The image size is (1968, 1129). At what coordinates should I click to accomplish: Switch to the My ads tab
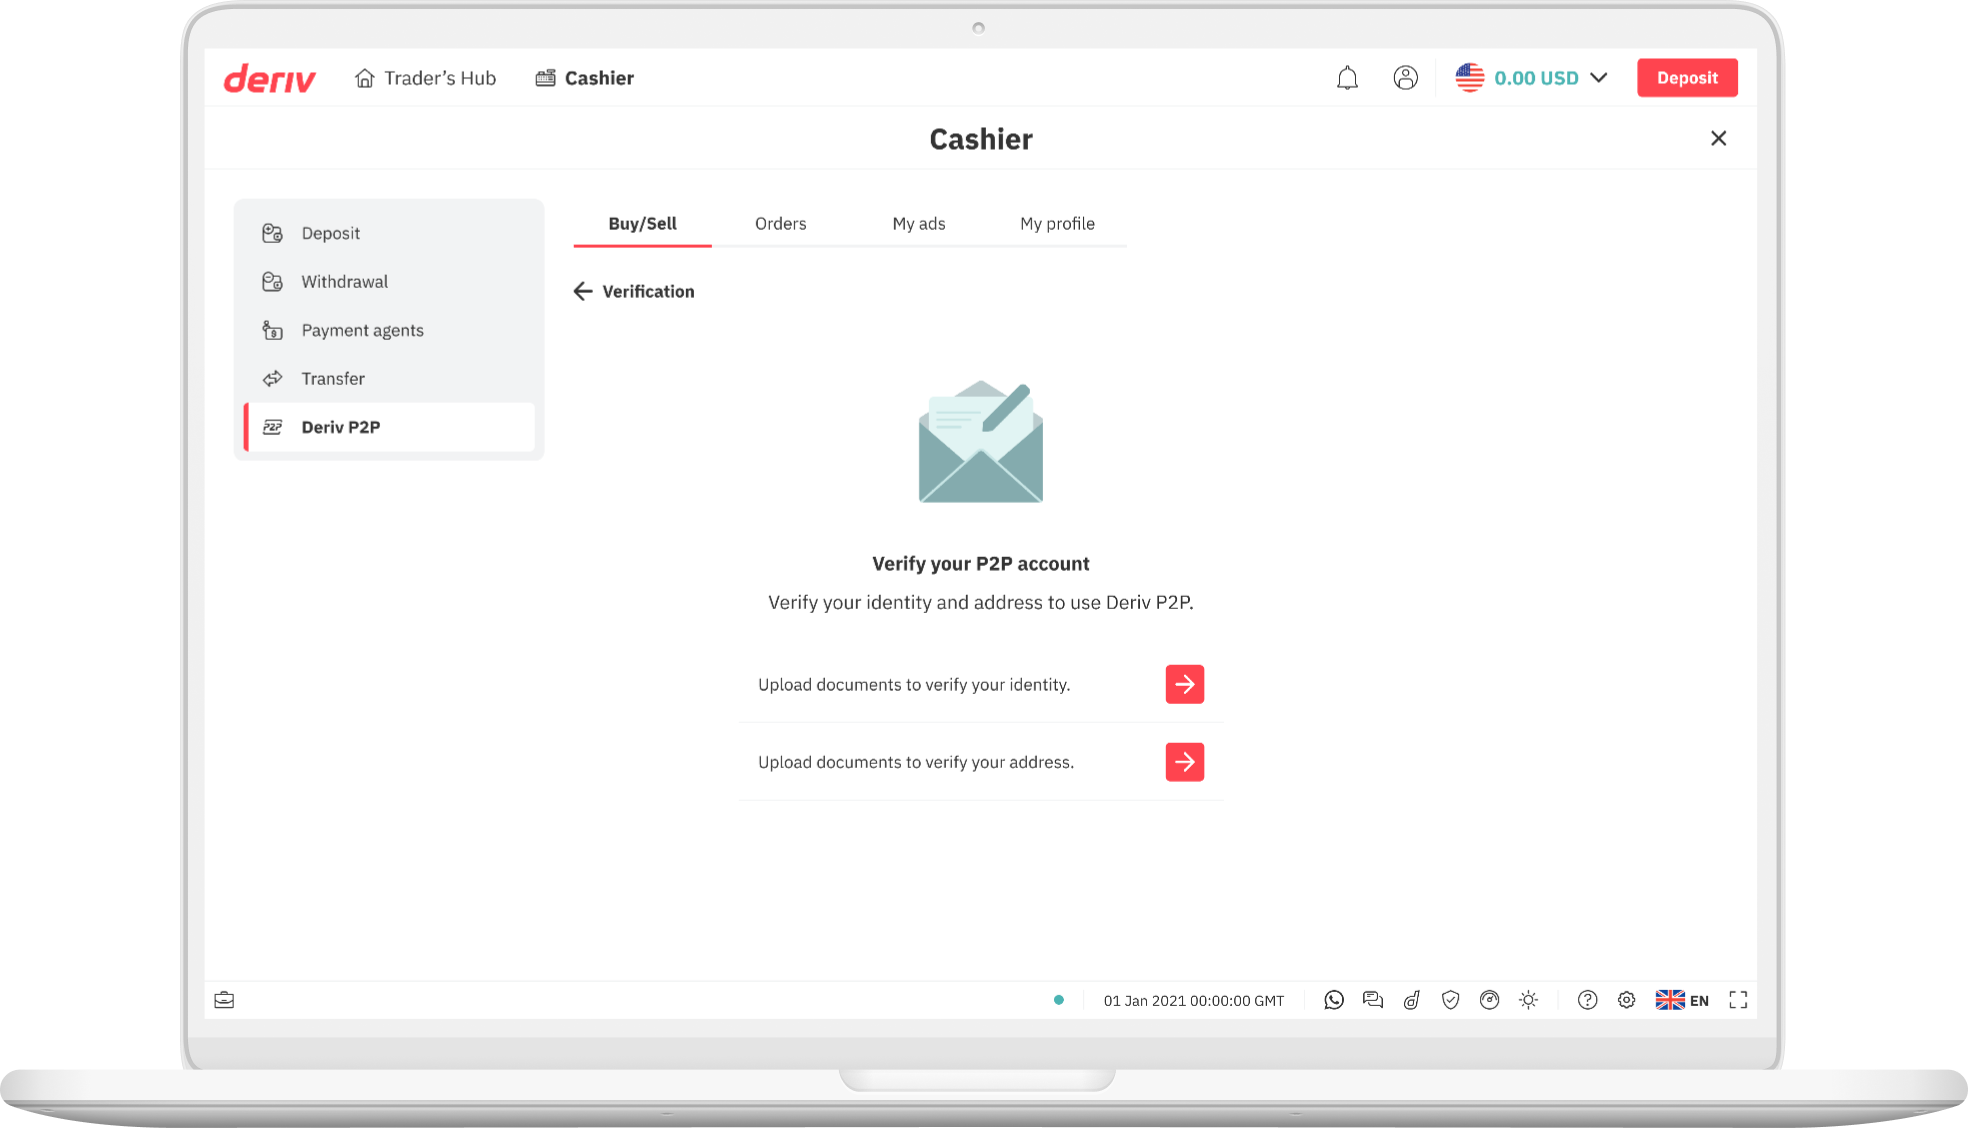pos(918,224)
